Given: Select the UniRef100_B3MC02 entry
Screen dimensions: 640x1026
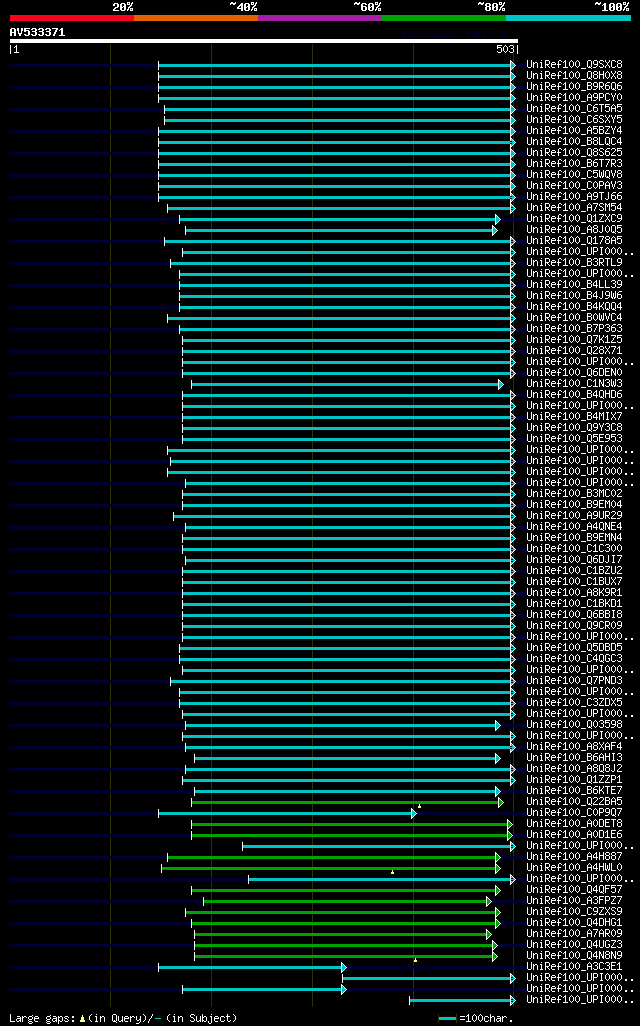Looking at the screenshot, I should 575,494.
